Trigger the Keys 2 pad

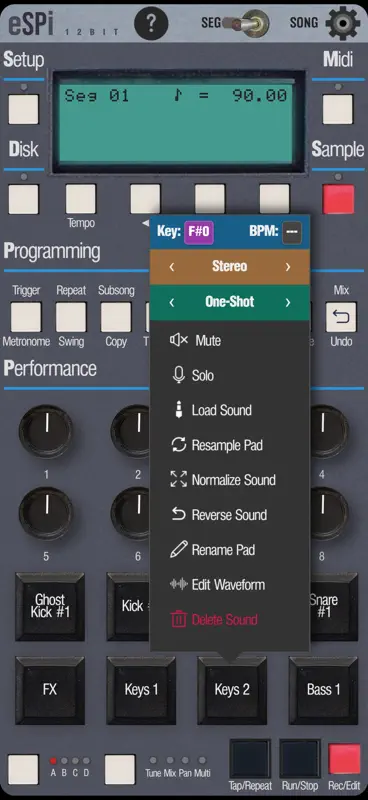pyautogui.click(x=232, y=690)
